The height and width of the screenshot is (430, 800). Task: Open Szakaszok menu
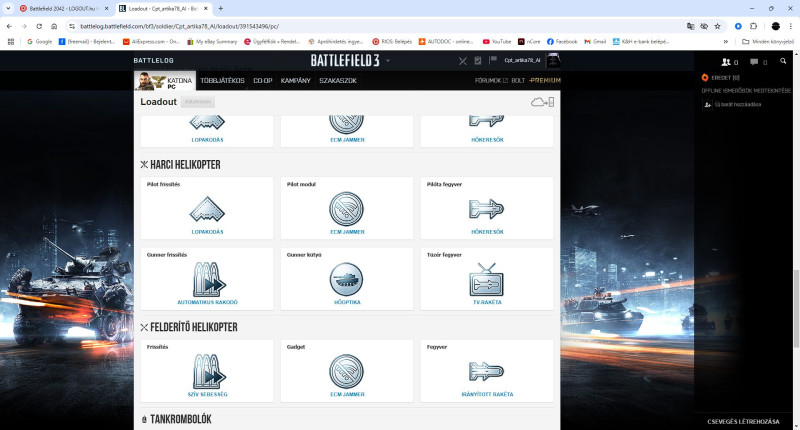pyautogui.click(x=338, y=81)
